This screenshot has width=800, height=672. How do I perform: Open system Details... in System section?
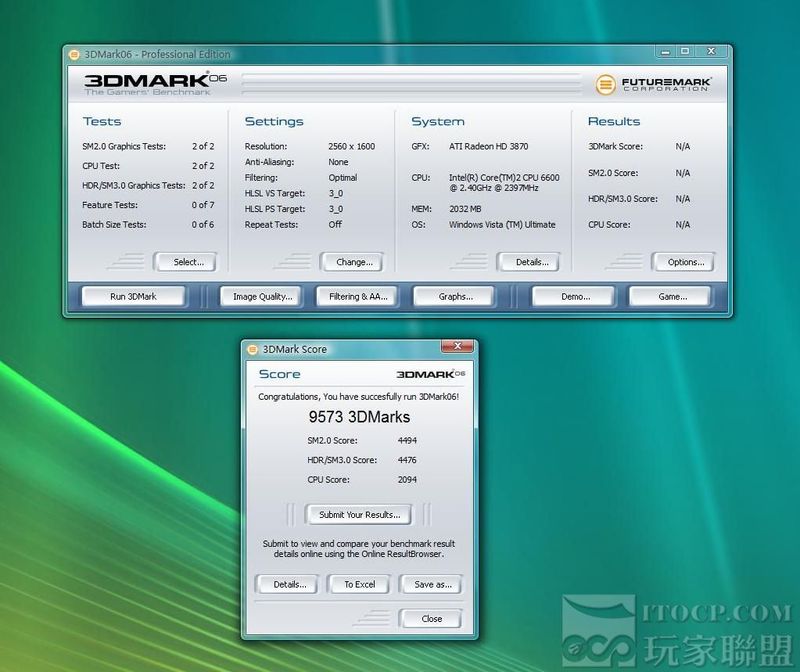[x=532, y=262]
